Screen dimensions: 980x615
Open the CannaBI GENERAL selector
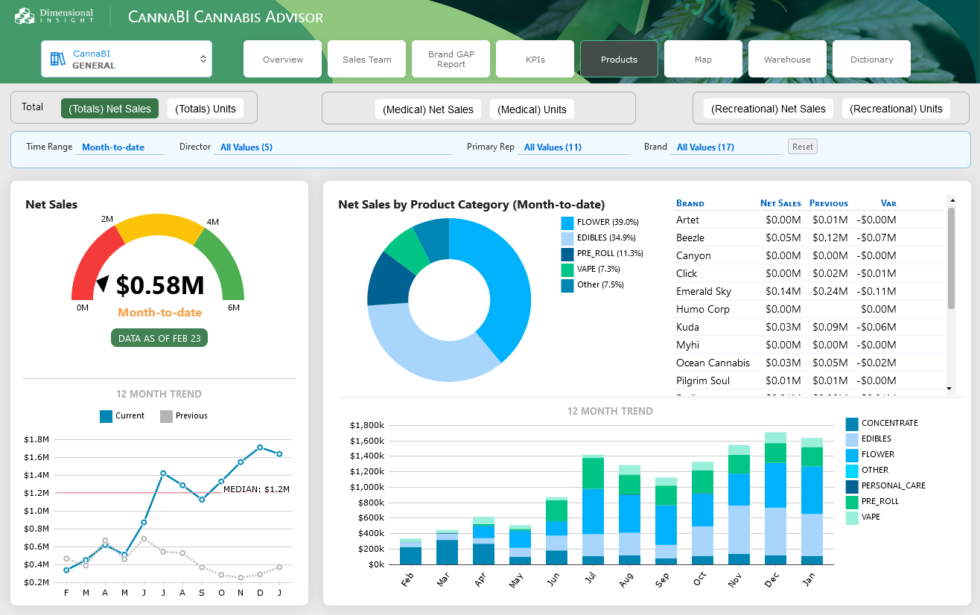click(x=126, y=58)
